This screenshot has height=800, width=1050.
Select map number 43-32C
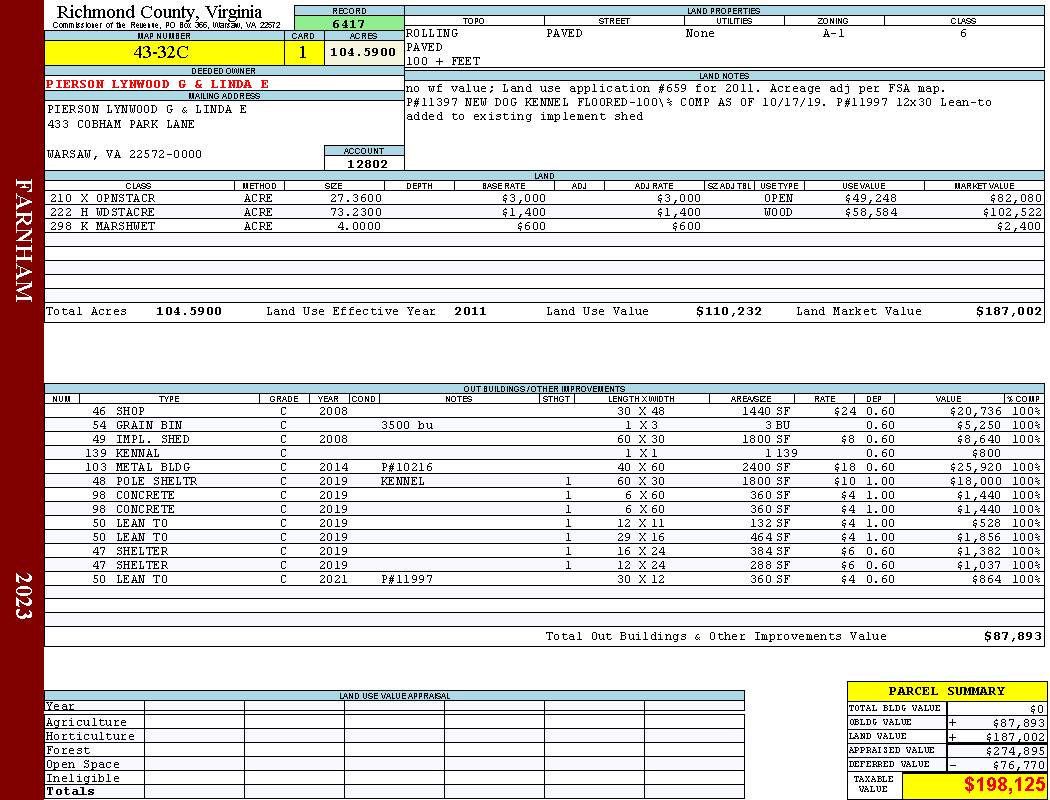161,52
